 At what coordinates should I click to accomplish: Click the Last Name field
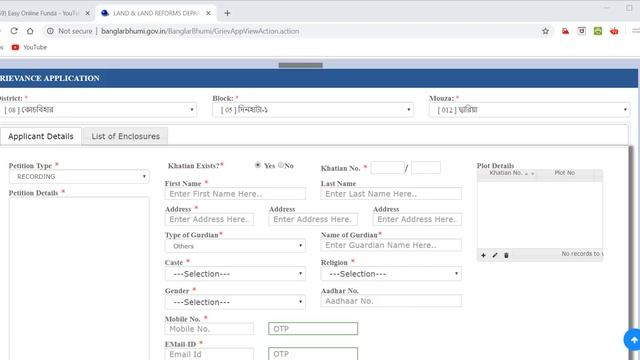(x=391, y=193)
